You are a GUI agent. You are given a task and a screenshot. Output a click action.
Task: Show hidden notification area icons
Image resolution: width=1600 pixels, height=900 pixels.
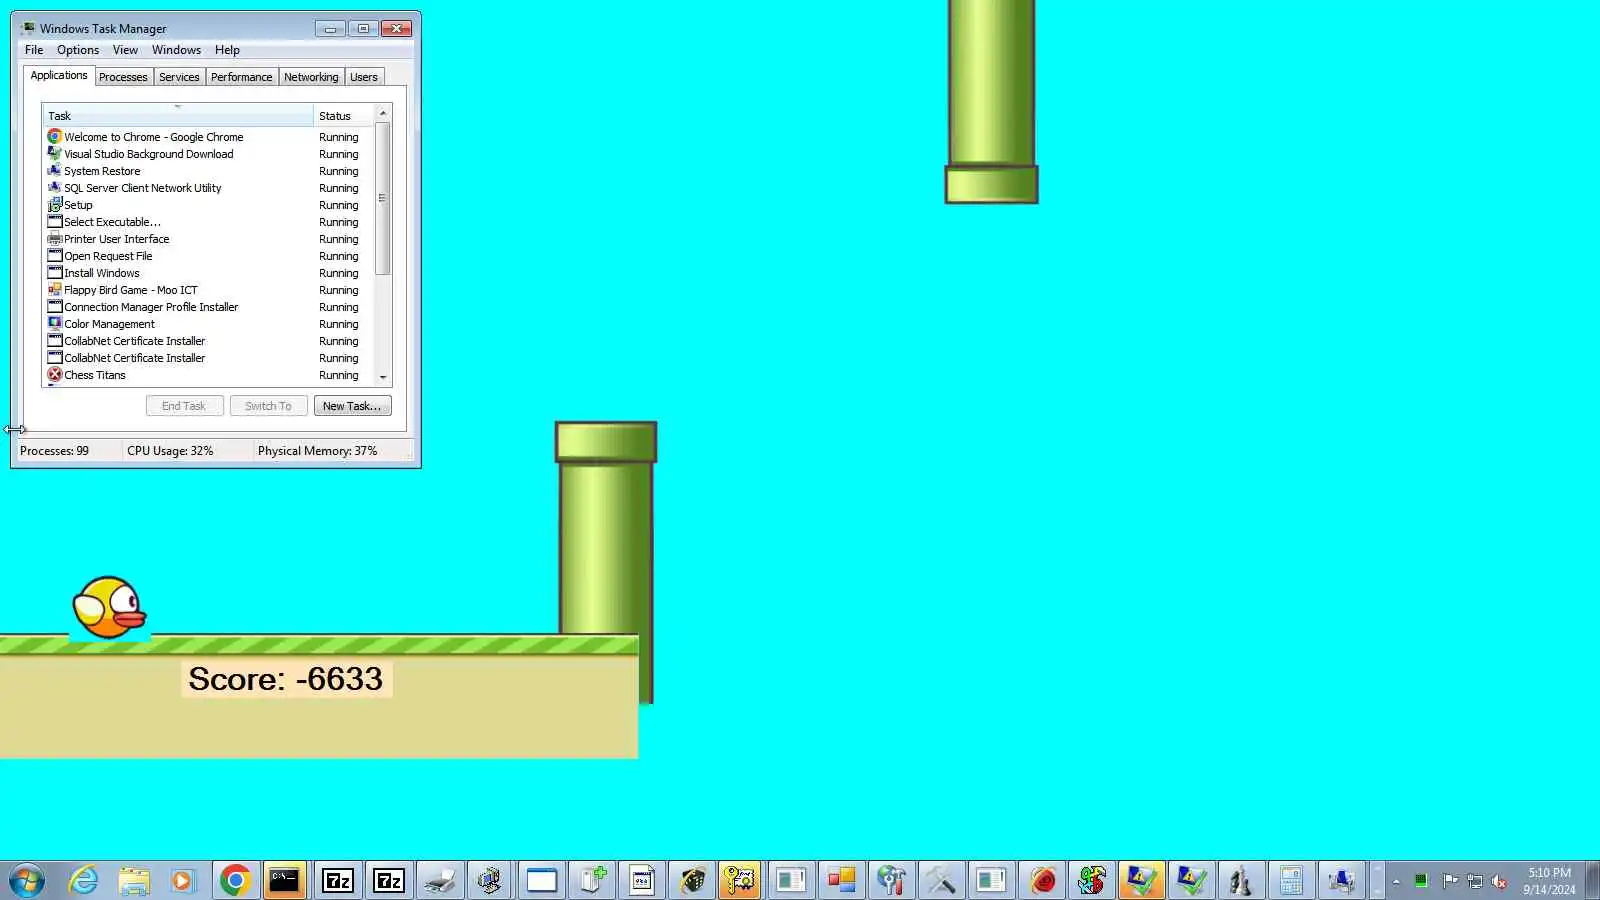(x=1396, y=881)
